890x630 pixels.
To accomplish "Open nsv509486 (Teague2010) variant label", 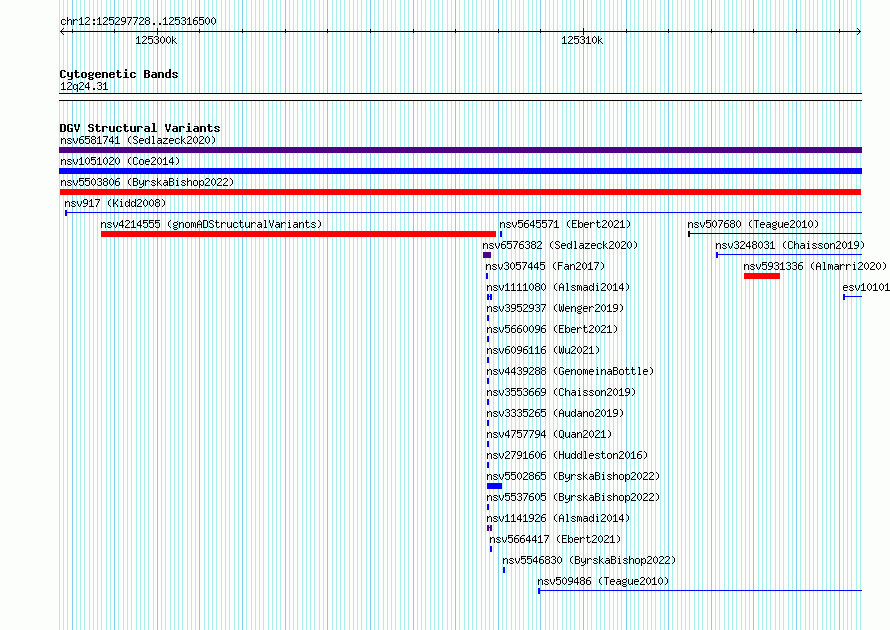I will tap(603, 581).
